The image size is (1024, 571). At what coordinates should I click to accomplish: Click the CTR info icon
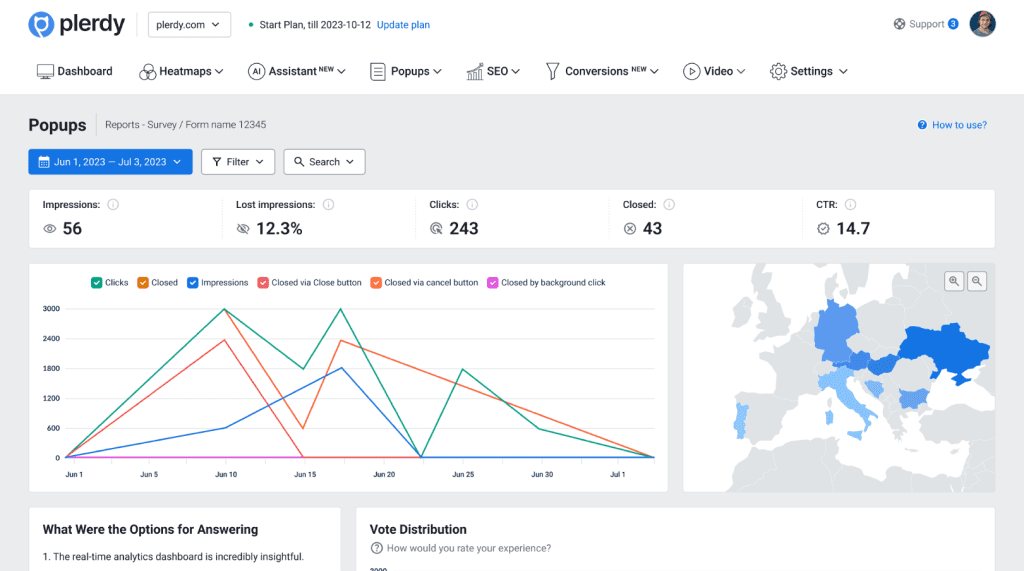click(850, 204)
